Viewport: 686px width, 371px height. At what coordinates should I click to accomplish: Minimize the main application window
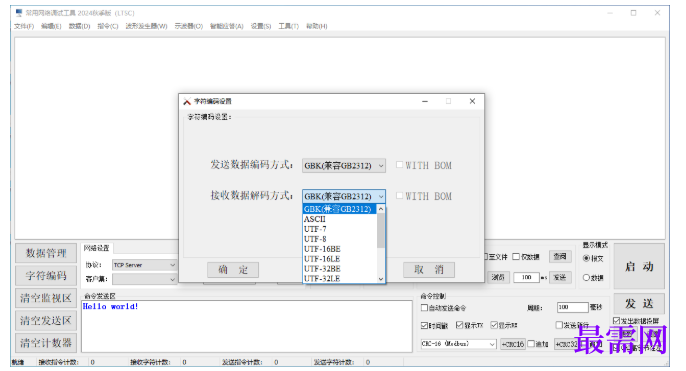pyautogui.click(x=610, y=13)
